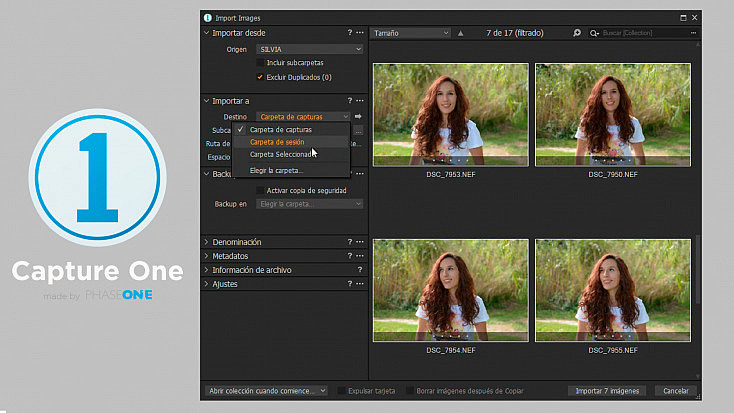Viewport: 734px width, 413px height.
Task: Collapse the Importar desde section
Action: coord(206,33)
